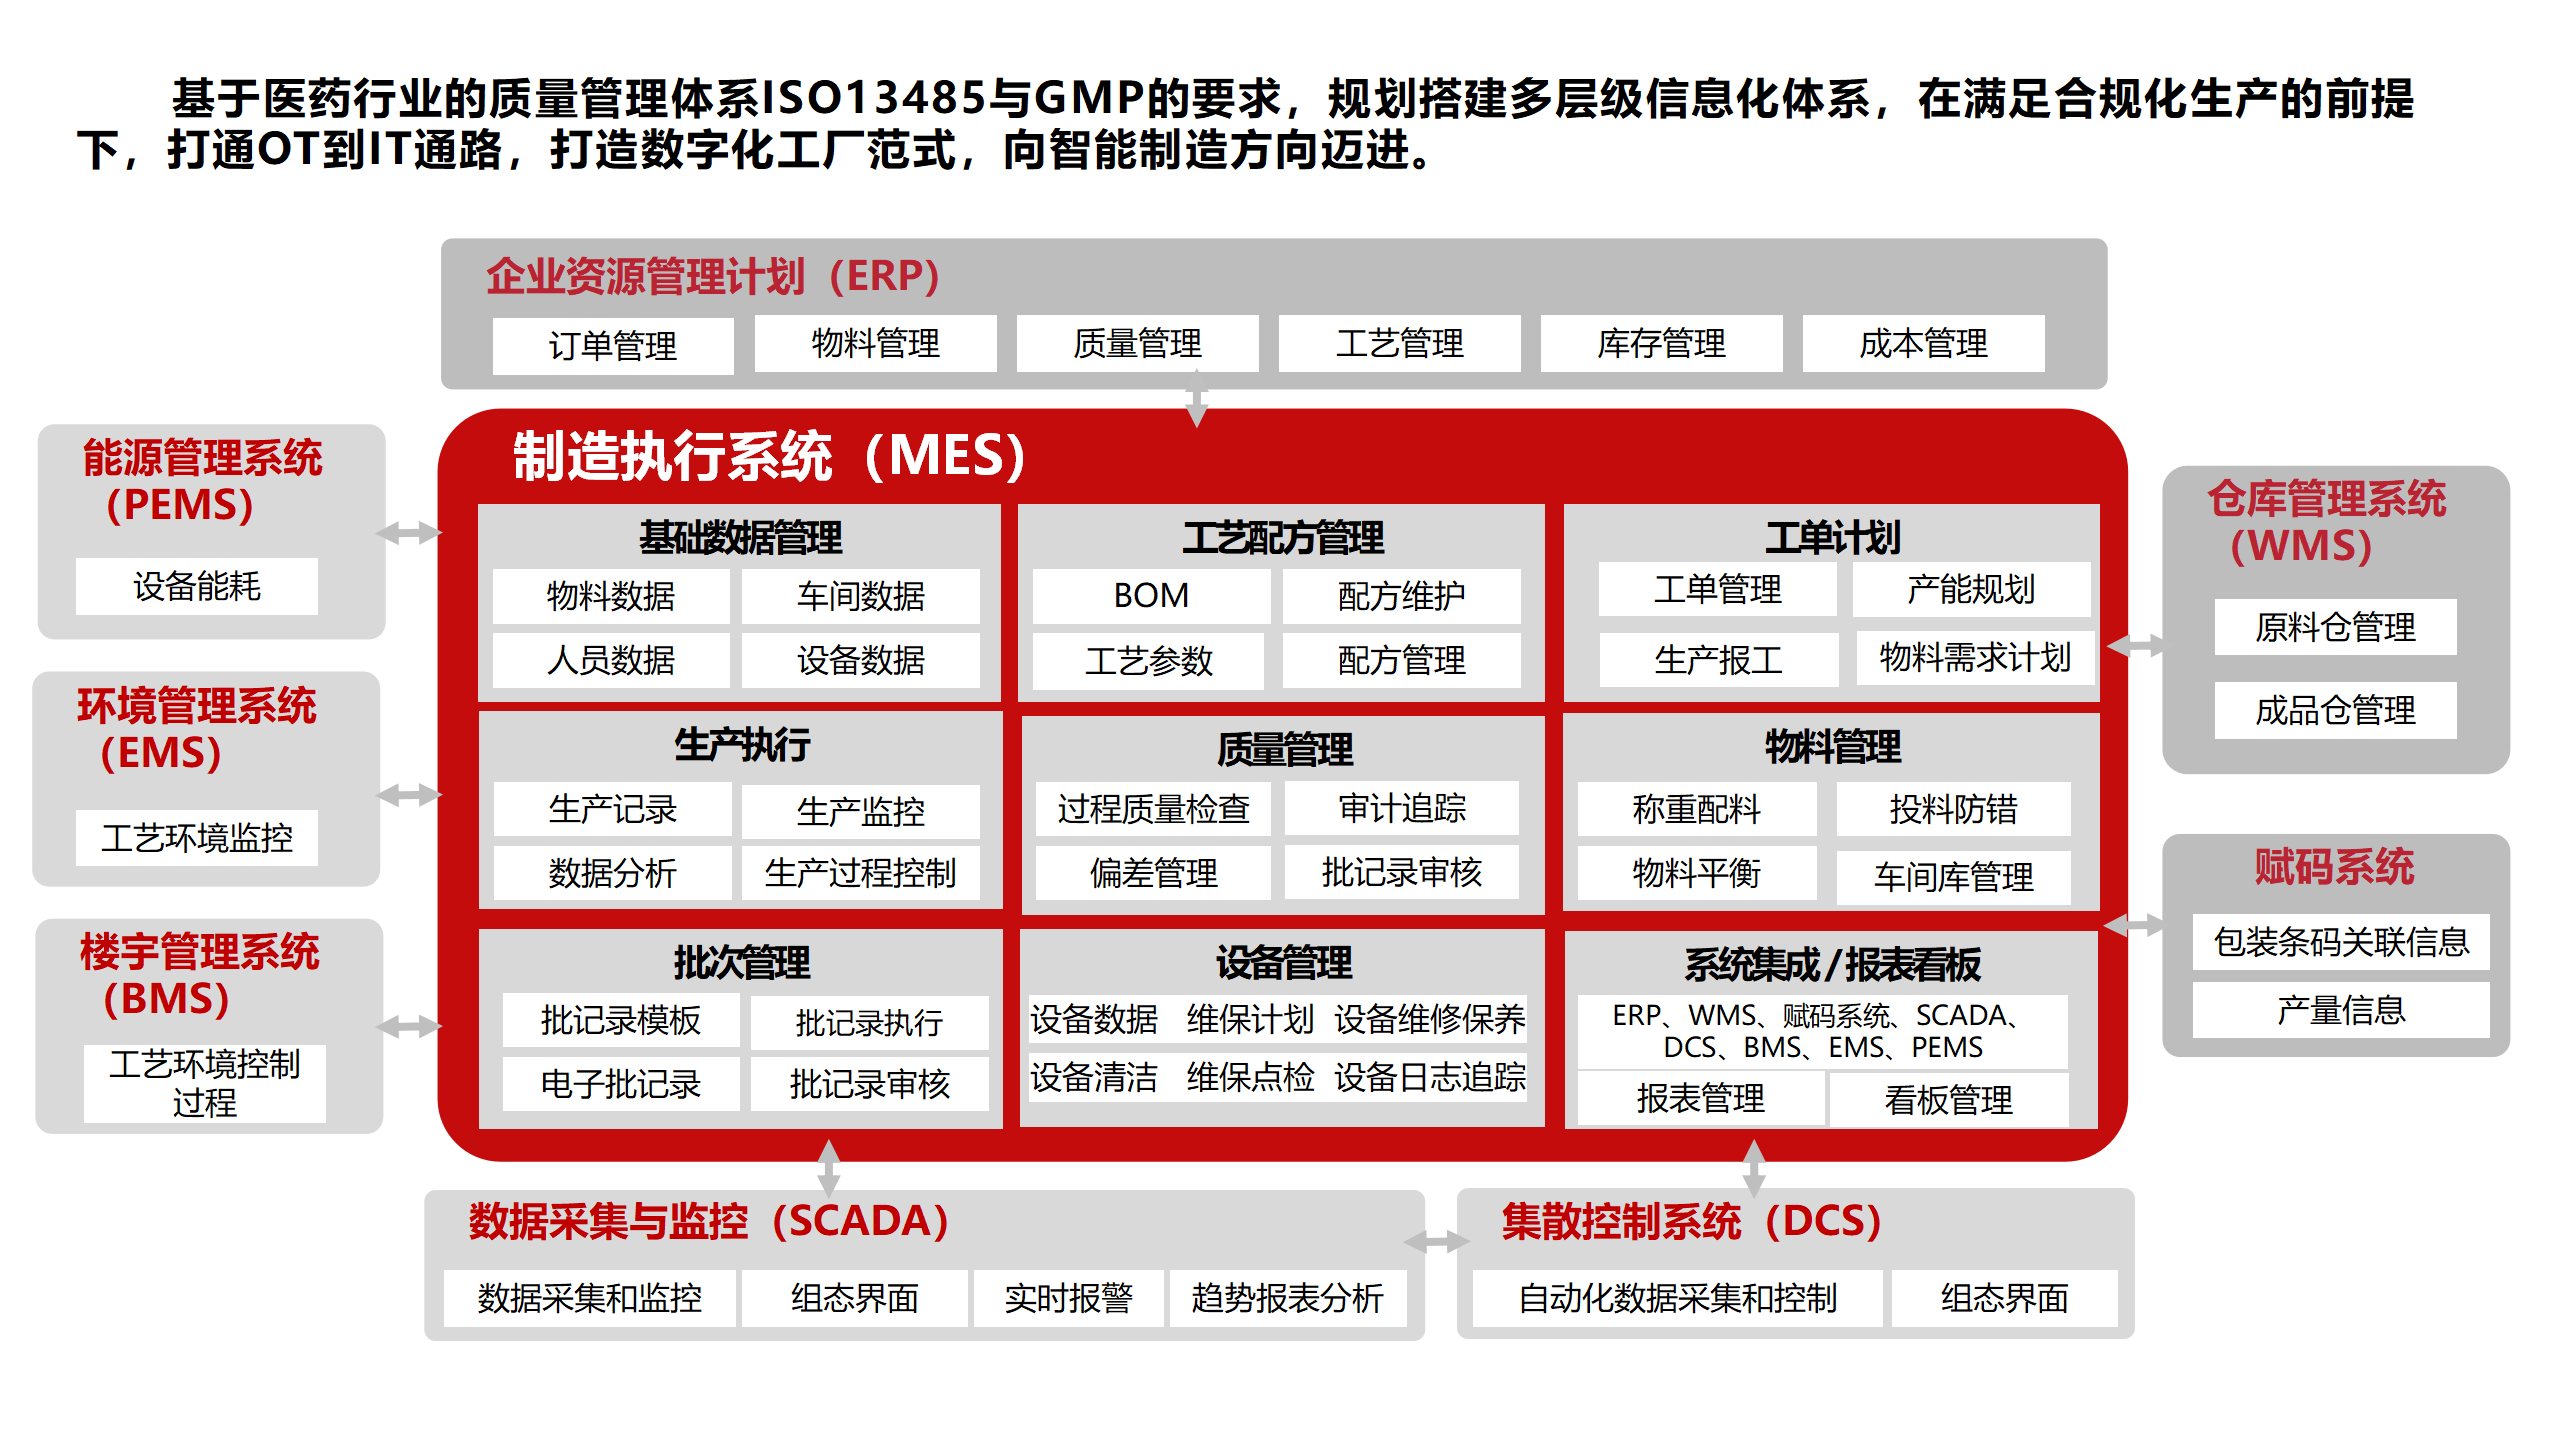Viewport: 2560px width, 1440px height.
Task: Select the 生产过程控制 cell
Action: click(861, 873)
